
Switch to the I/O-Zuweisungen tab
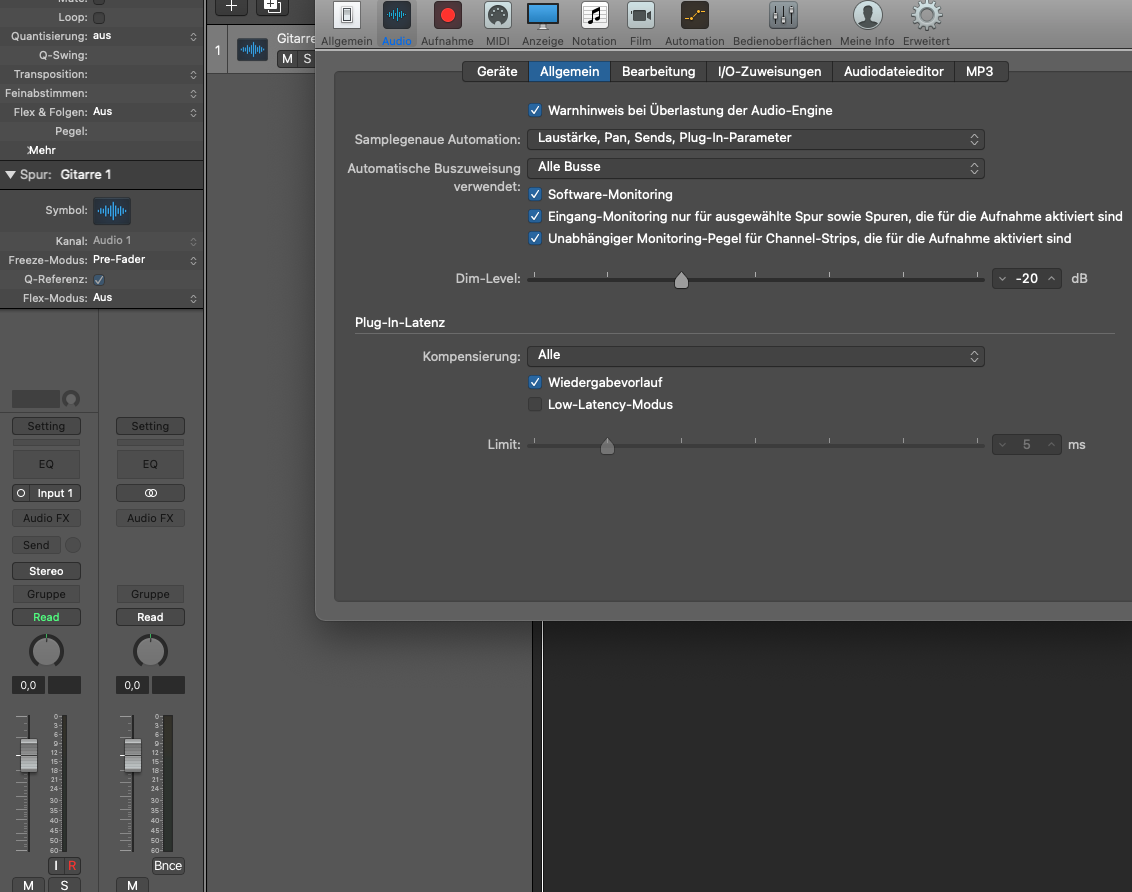769,72
